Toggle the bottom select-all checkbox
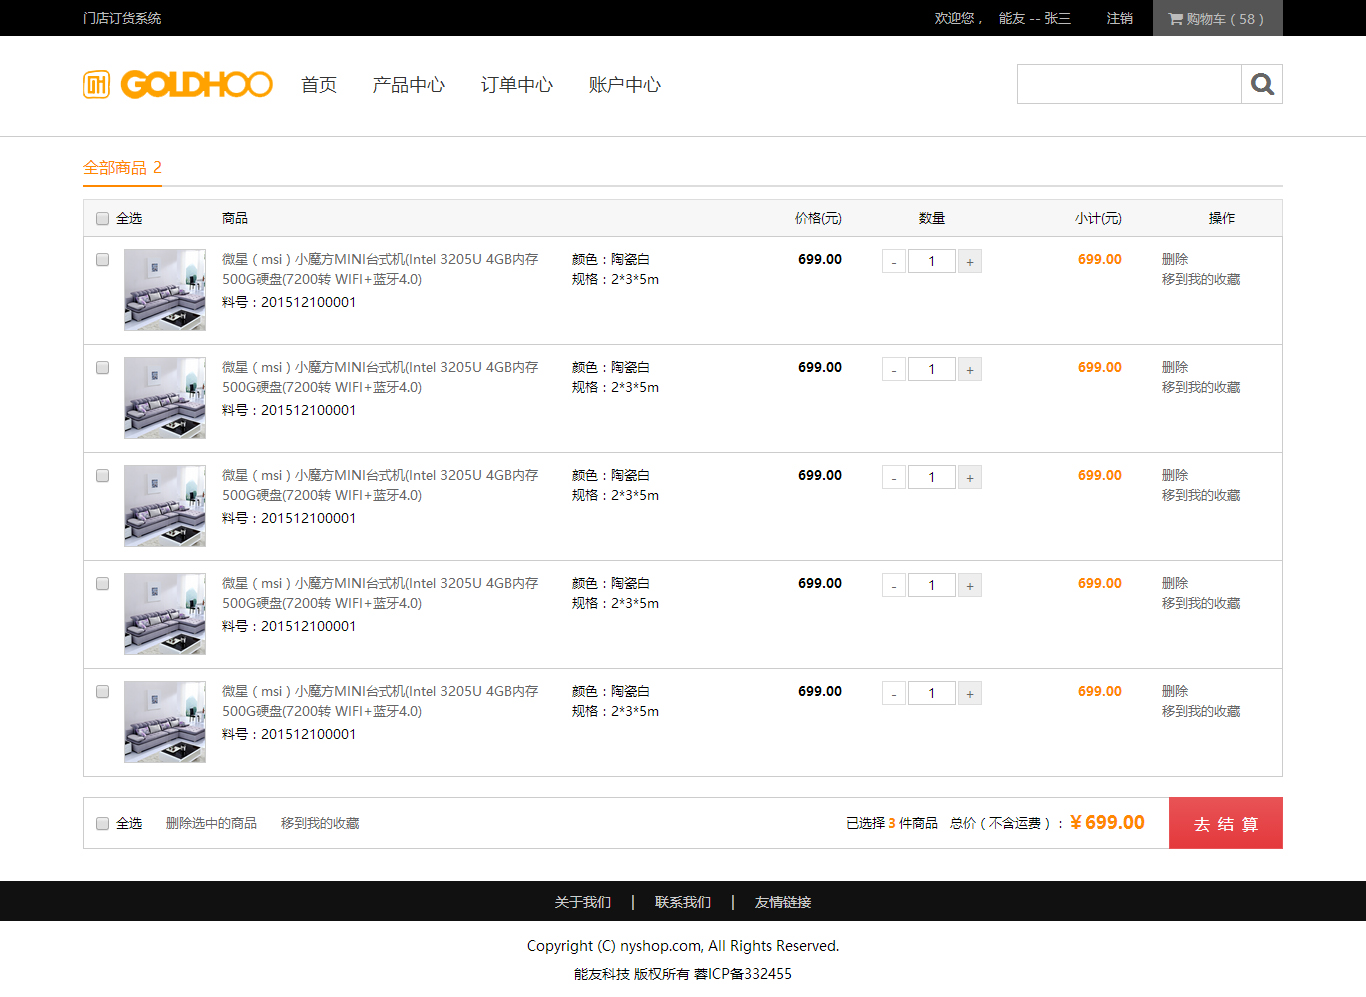The image size is (1366, 997). pos(102,824)
